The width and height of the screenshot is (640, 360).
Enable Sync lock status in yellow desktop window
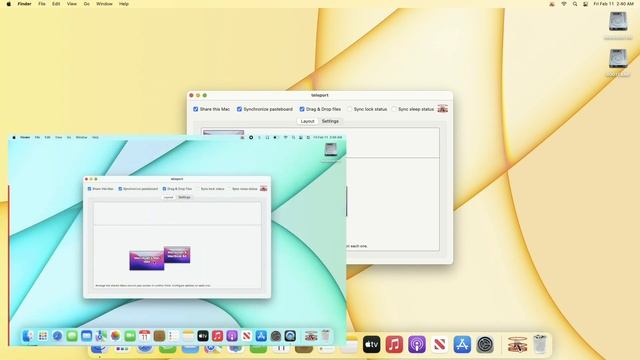pos(350,109)
